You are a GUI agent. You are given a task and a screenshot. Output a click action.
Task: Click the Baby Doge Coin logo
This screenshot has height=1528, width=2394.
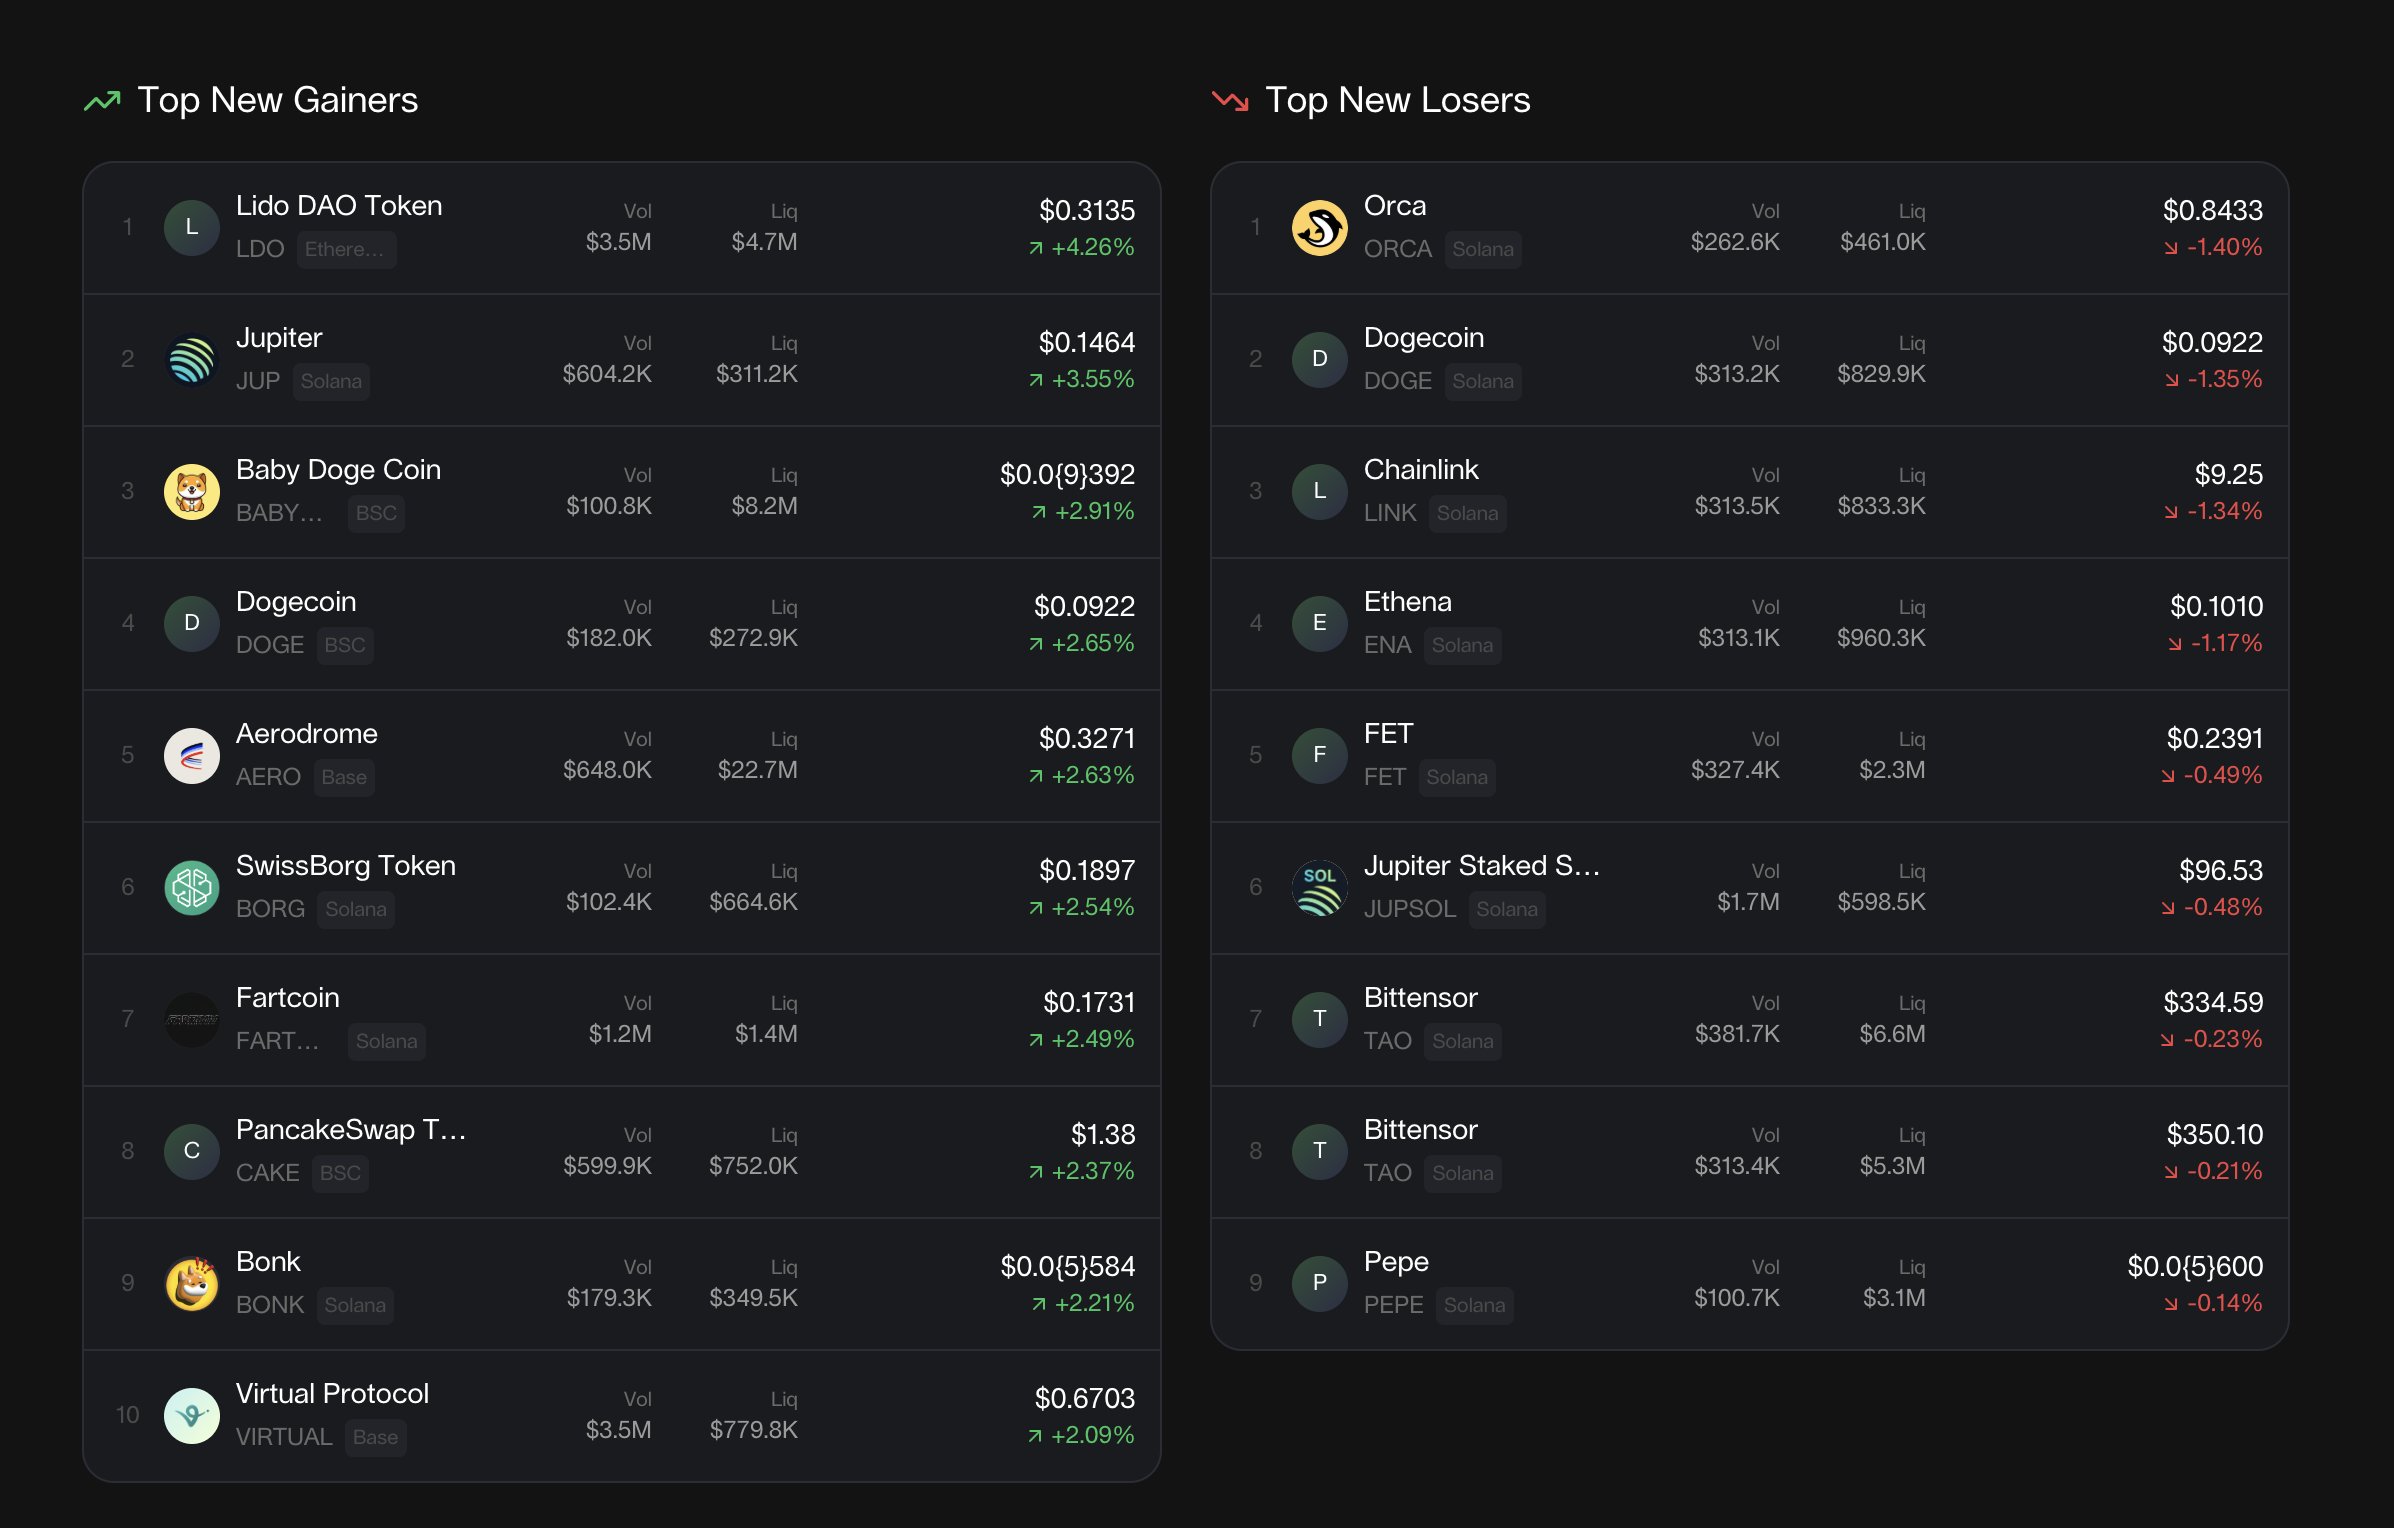pyautogui.click(x=191, y=491)
